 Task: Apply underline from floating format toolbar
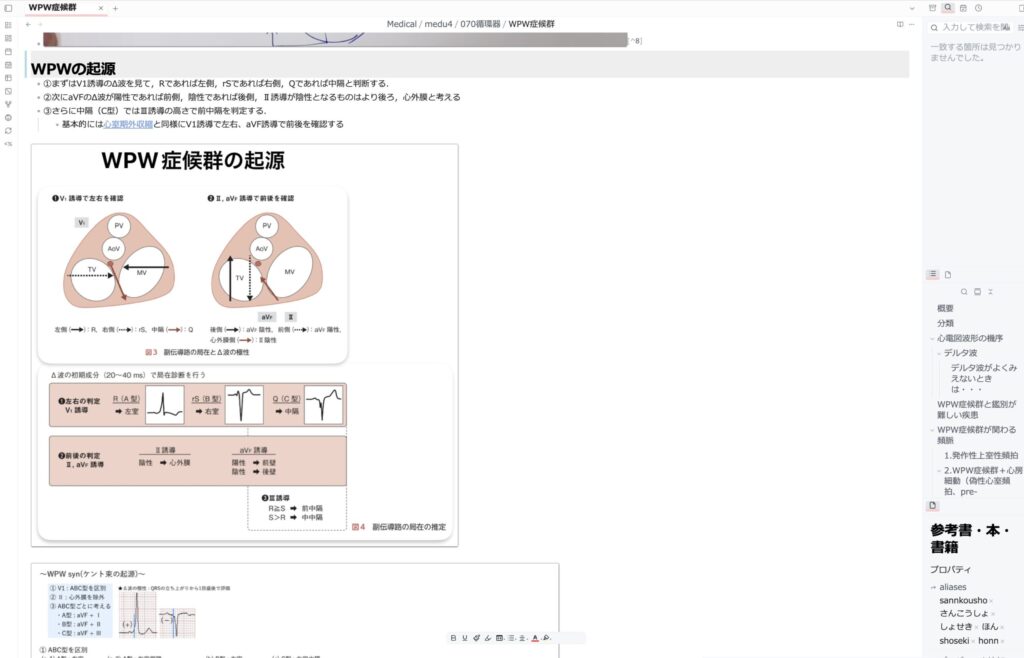pos(464,637)
